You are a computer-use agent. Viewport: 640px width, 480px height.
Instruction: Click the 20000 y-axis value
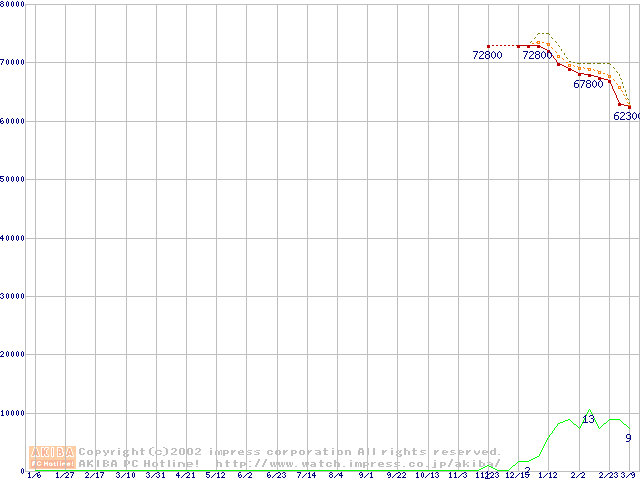click(x=13, y=354)
